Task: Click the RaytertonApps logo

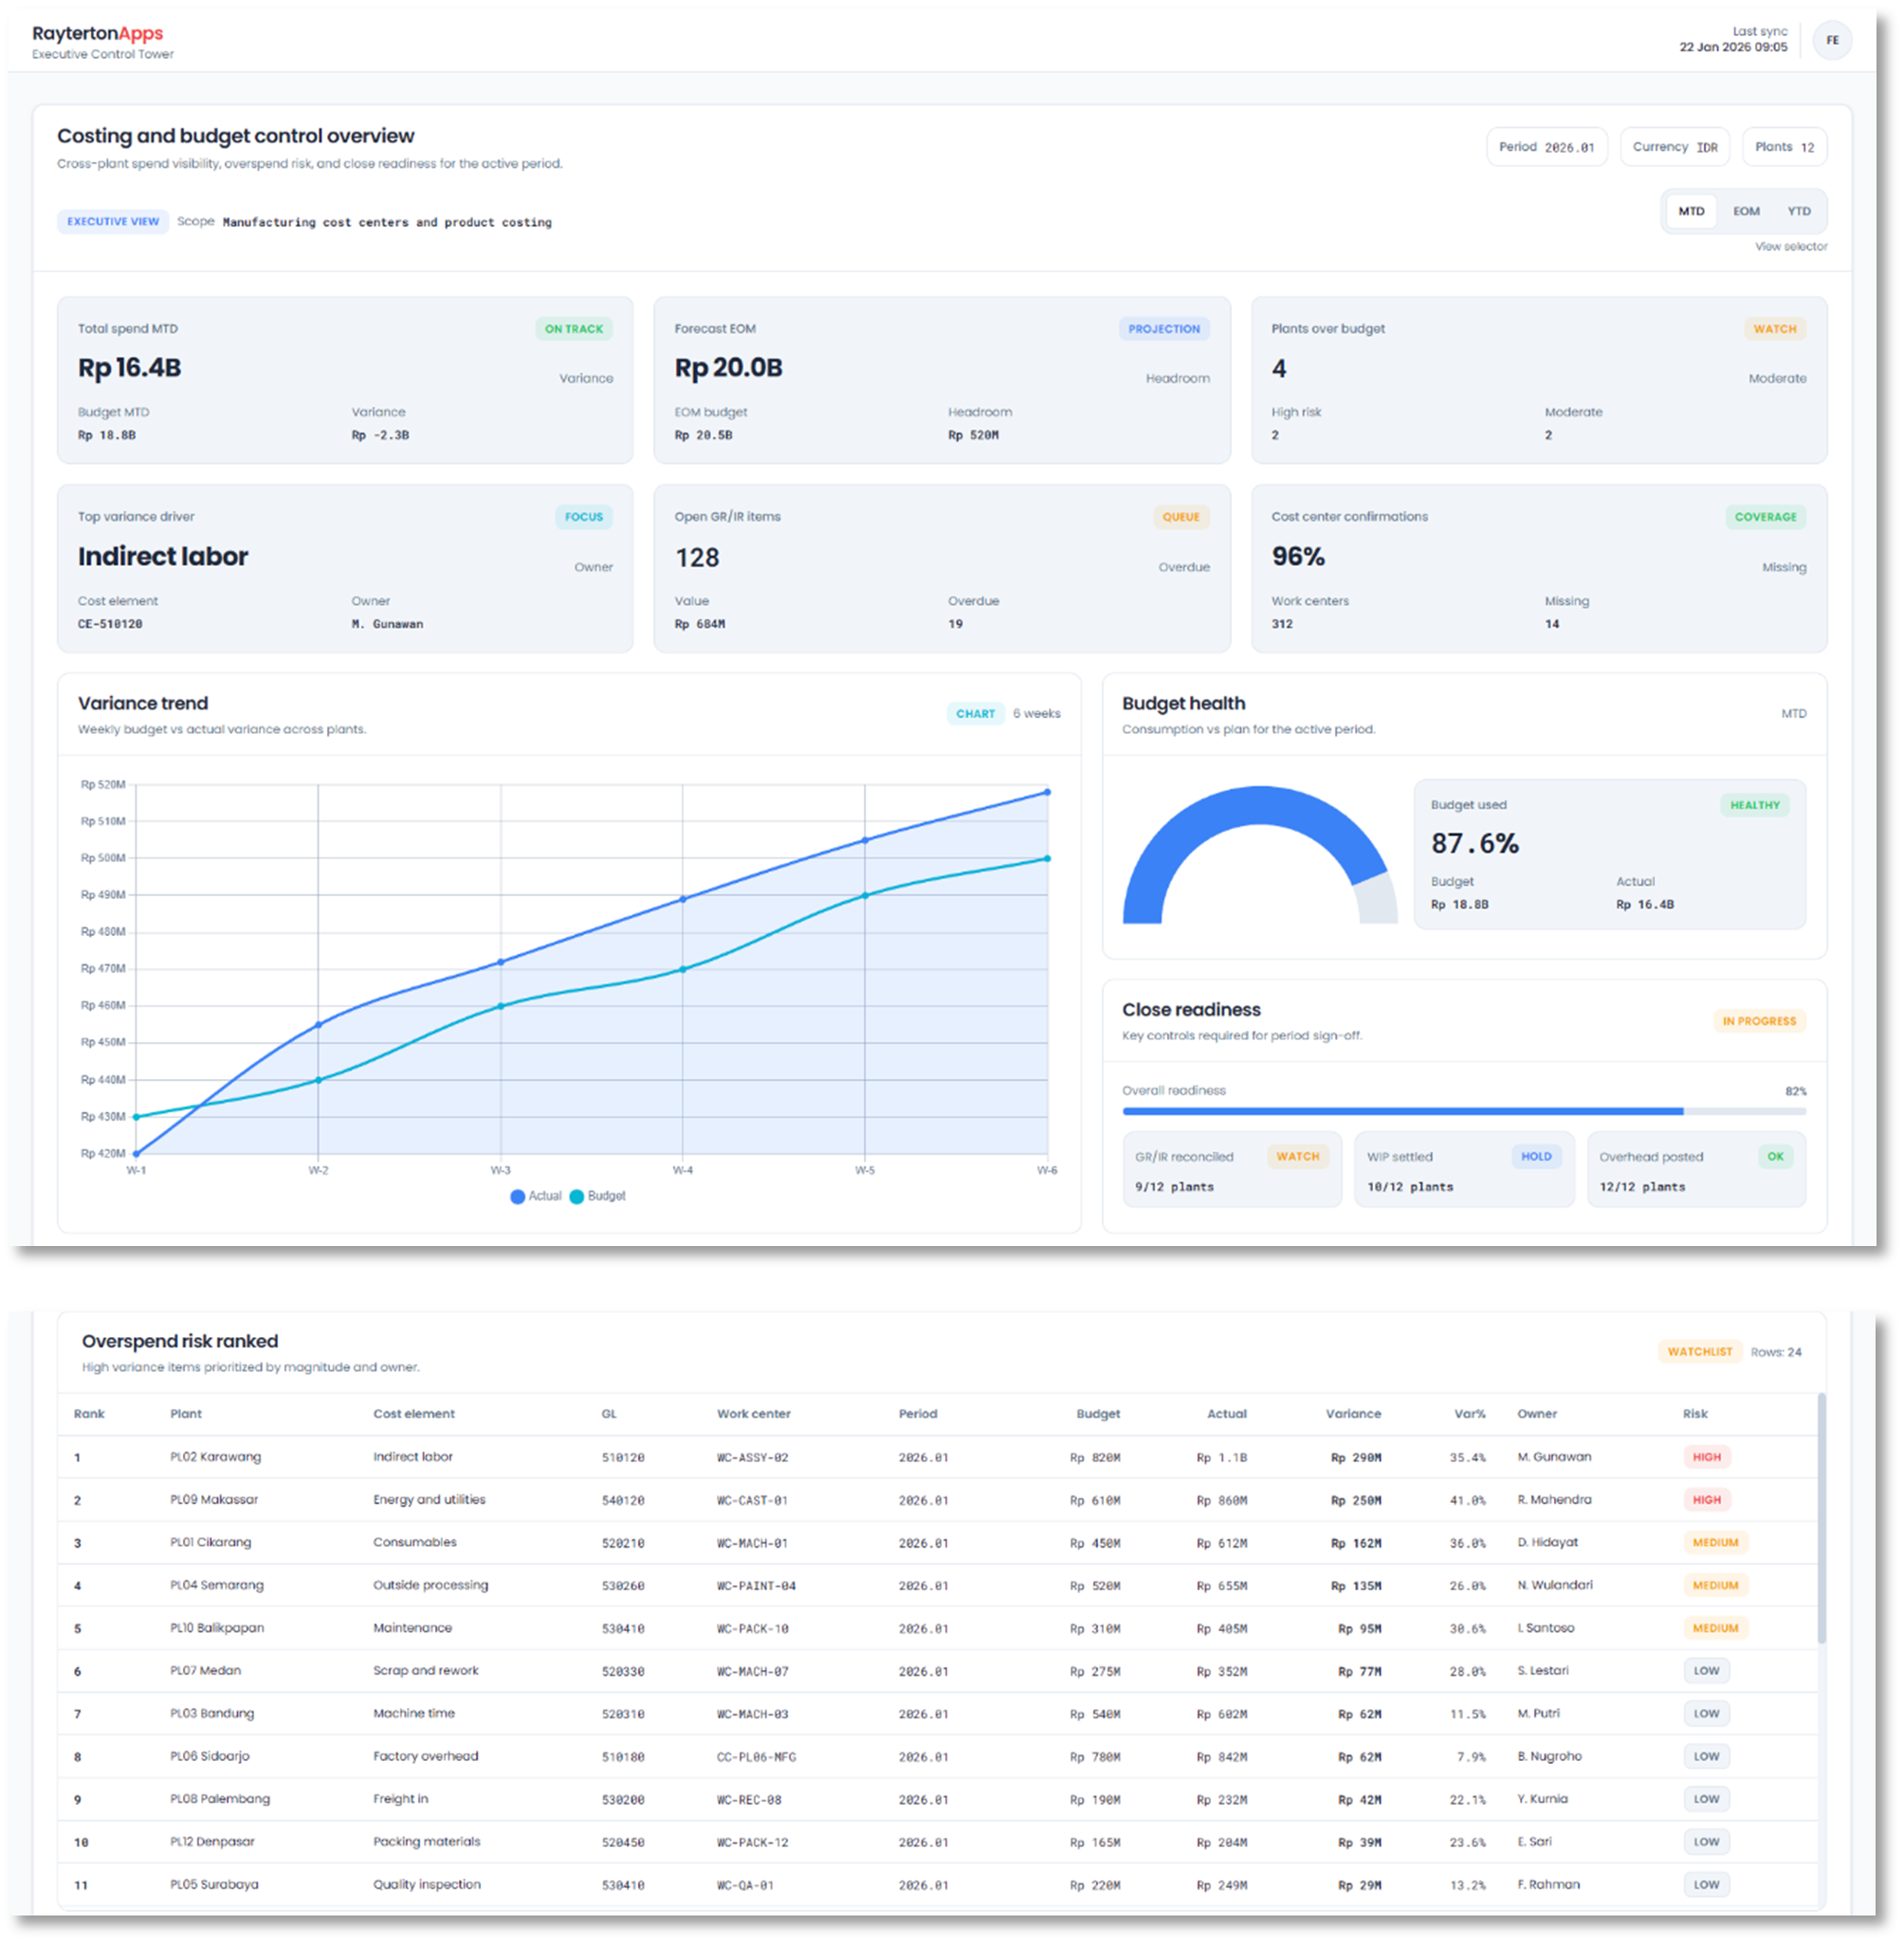Action: pyautogui.click(x=98, y=33)
